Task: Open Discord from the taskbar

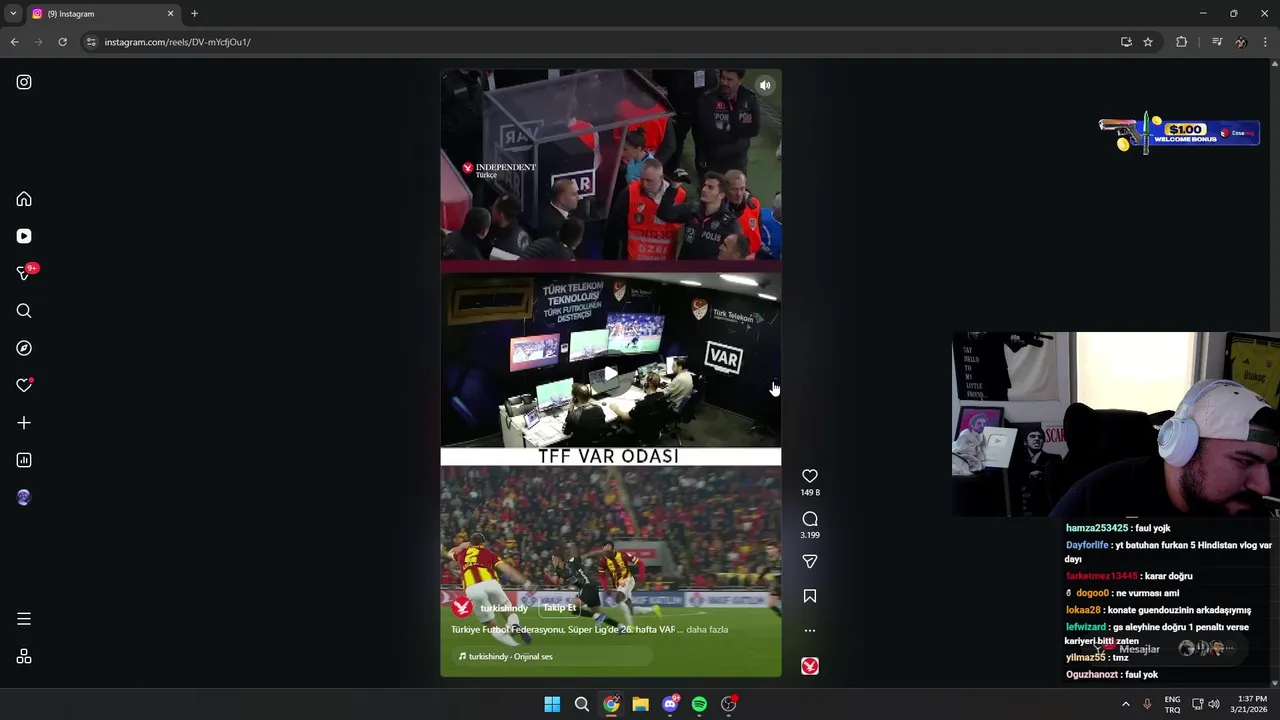Action: pos(670,704)
